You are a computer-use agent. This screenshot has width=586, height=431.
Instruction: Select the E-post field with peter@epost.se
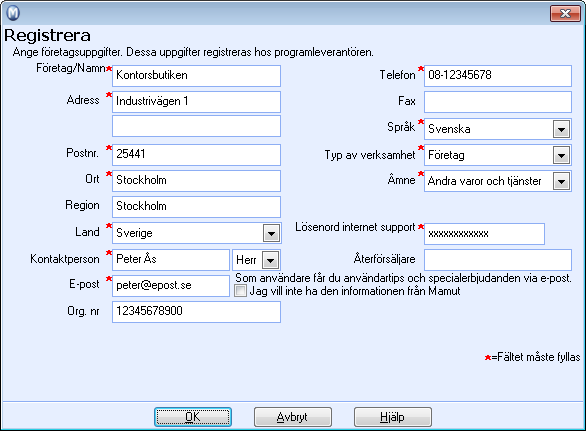pos(171,286)
